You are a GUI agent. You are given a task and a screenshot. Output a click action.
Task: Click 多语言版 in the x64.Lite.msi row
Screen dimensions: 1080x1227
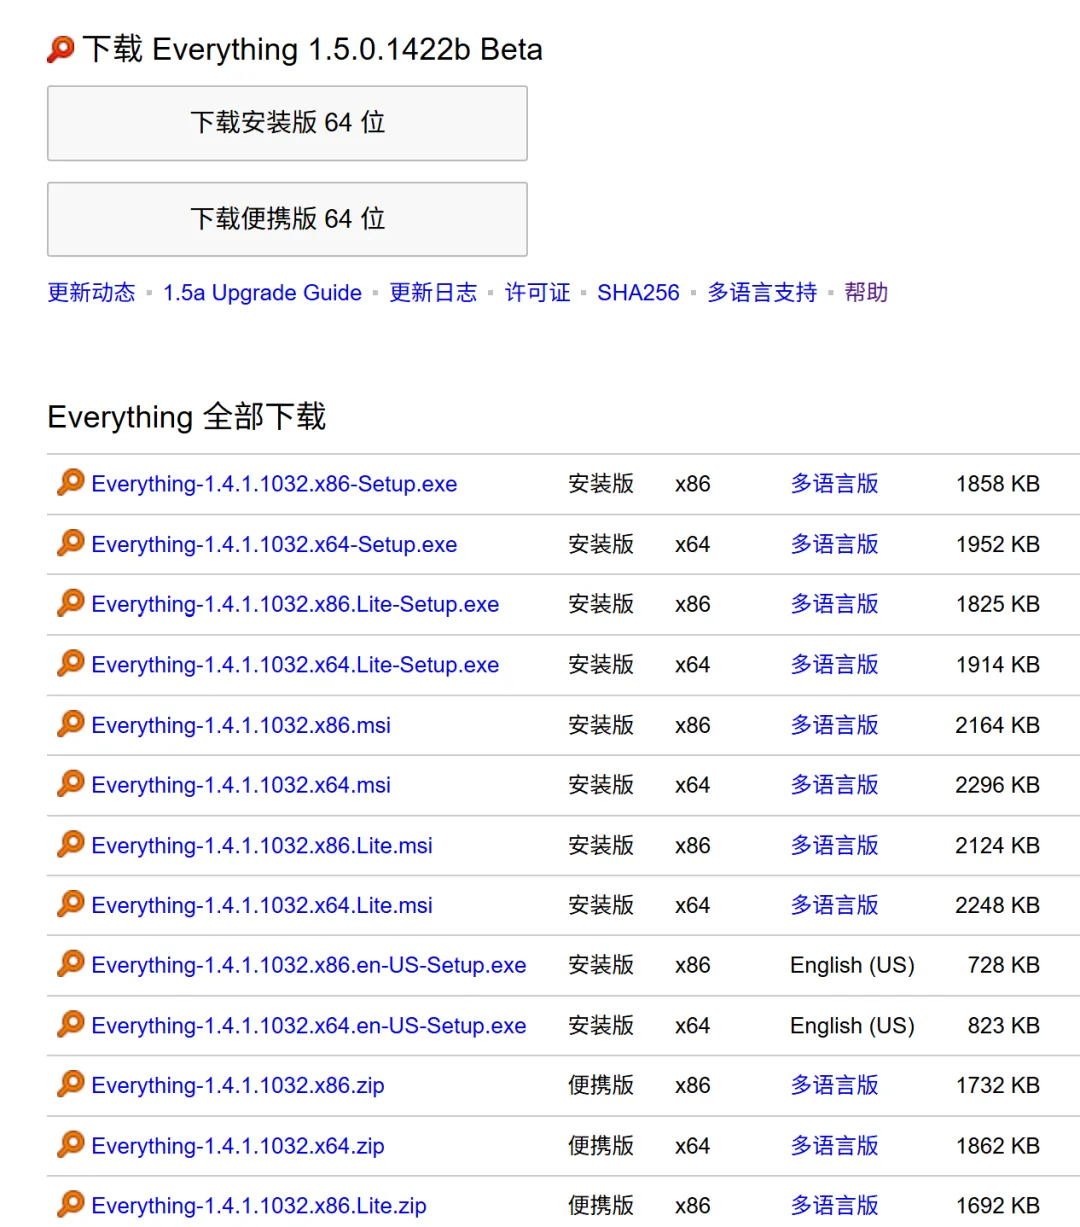[834, 906]
